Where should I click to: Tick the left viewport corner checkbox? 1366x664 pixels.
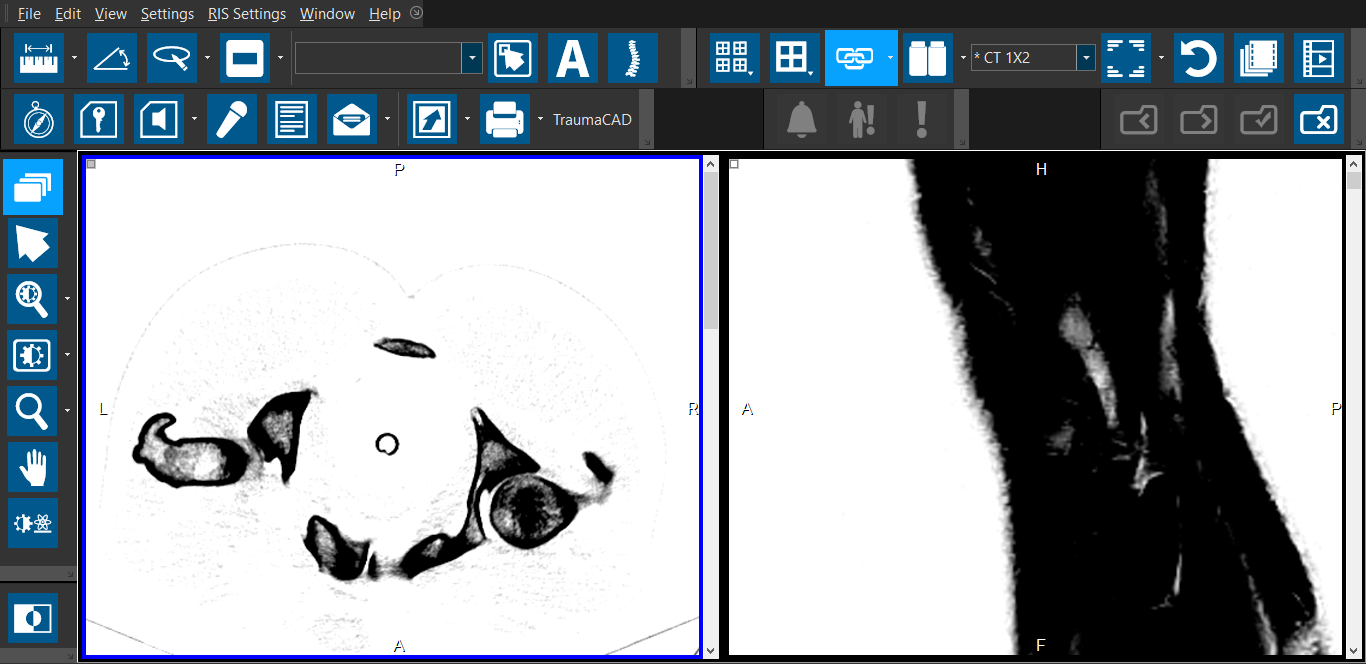point(91,164)
